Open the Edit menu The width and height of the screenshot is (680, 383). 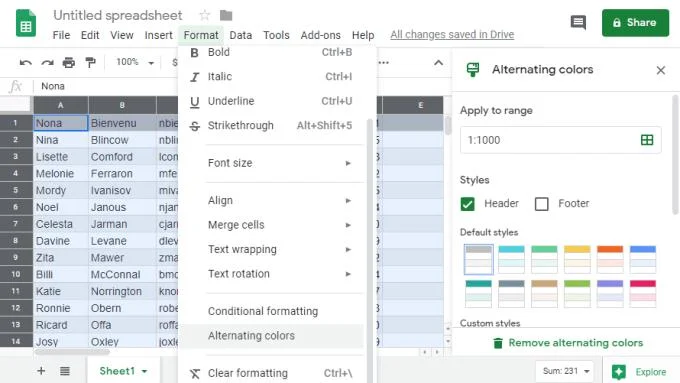pyautogui.click(x=90, y=35)
